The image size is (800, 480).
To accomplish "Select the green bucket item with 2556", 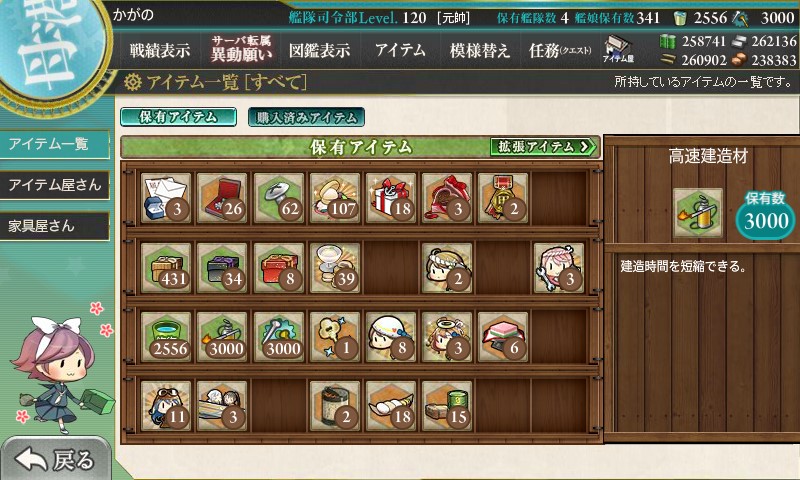I will [x=166, y=337].
